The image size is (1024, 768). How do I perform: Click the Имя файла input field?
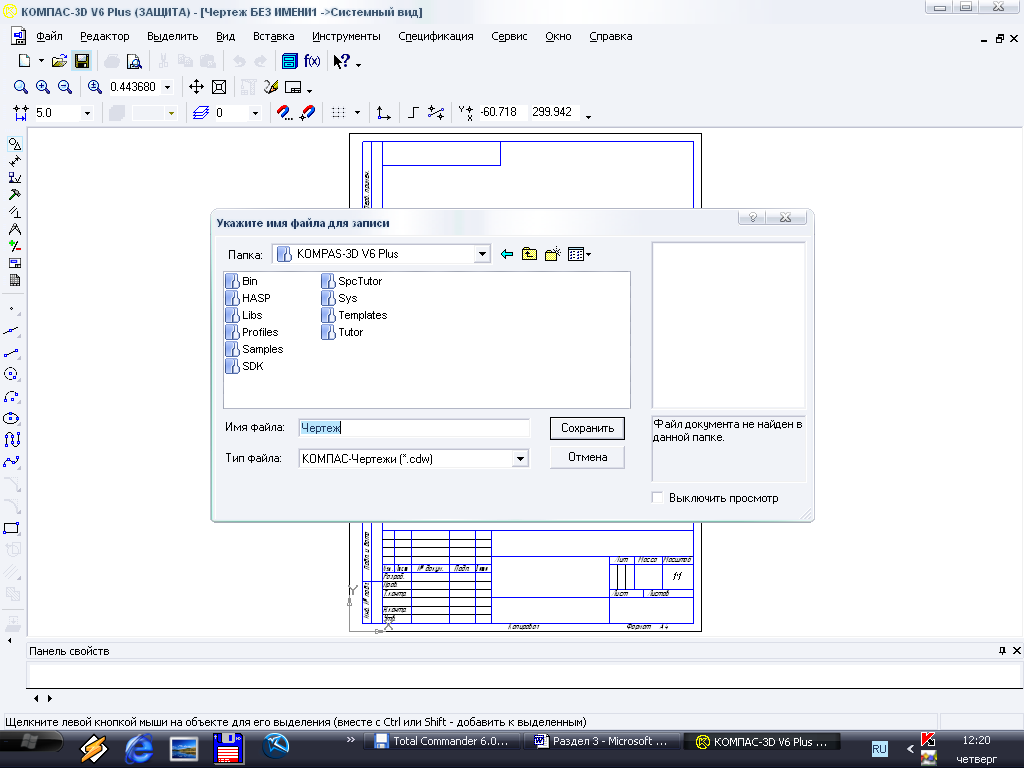tap(414, 428)
